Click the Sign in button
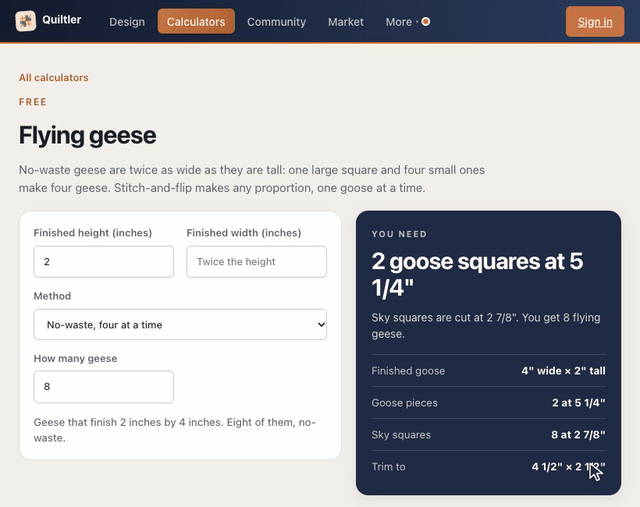640x507 pixels. pyautogui.click(x=595, y=22)
